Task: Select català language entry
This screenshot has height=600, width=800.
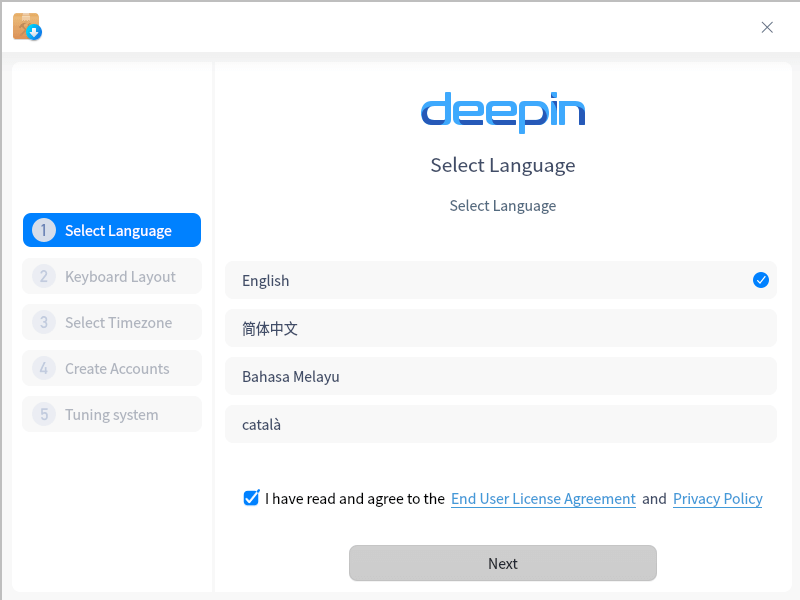Action: [501, 424]
